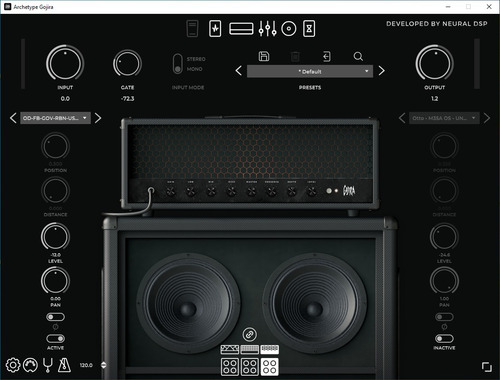Click the left microphone LEVEL knob
500x380 pixels.
55,236
